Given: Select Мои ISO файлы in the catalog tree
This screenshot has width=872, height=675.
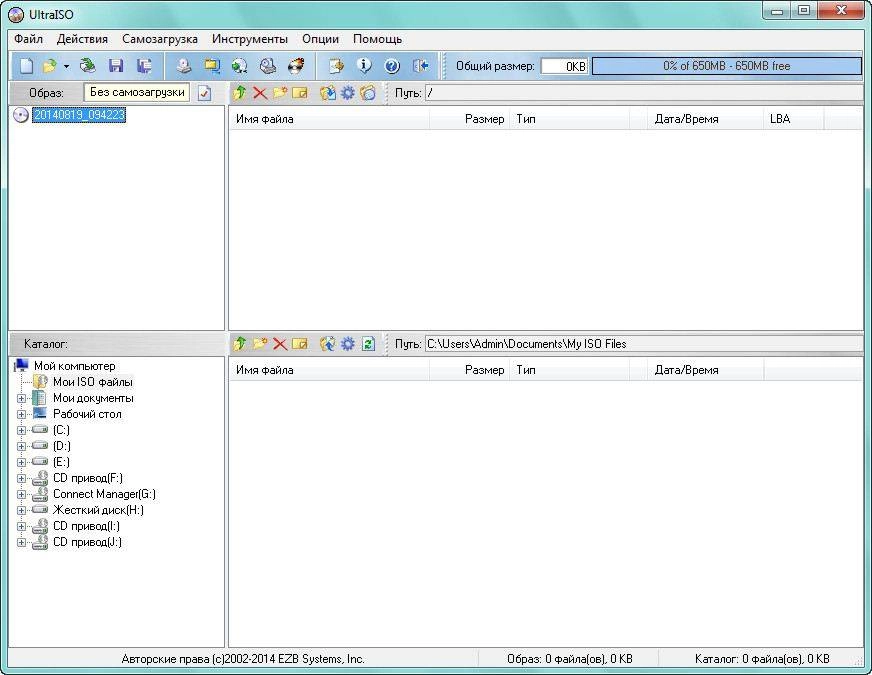Looking at the screenshot, I should tap(92, 382).
